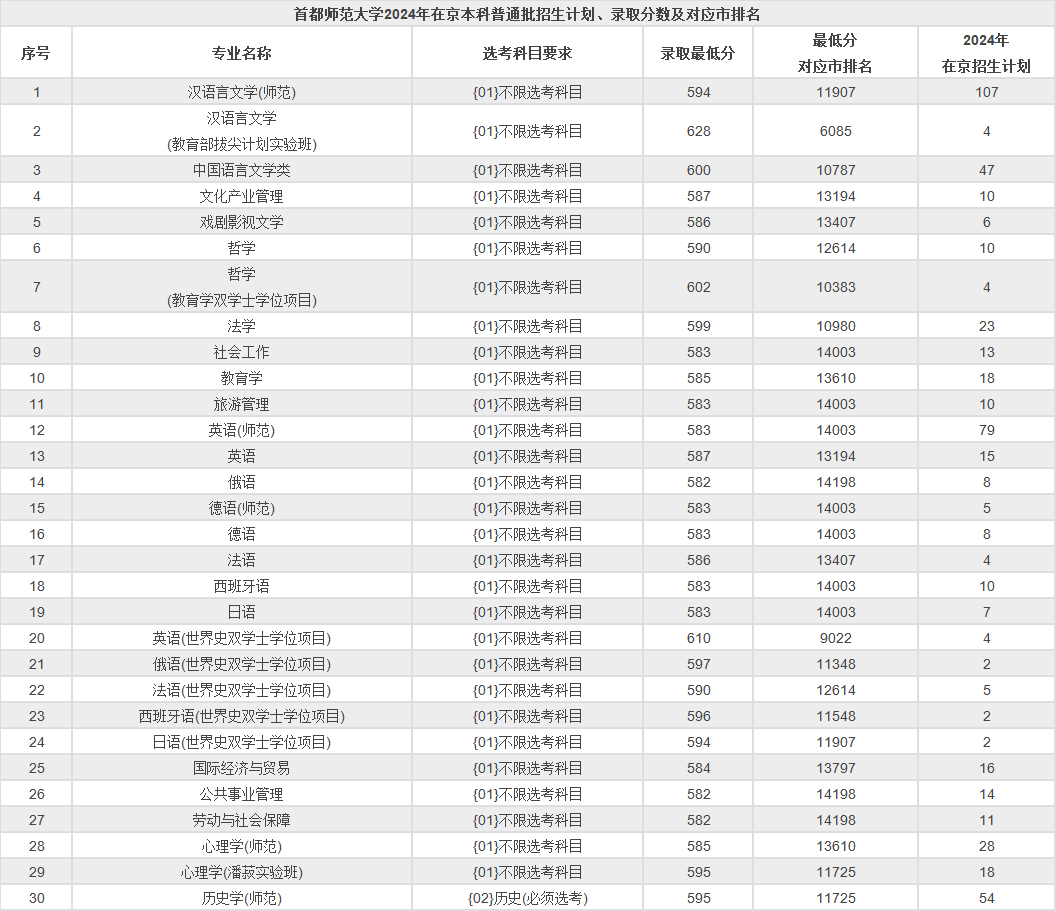Select the 序号 column header
This screenshot has height=911, width=1056.
(36, 53)
